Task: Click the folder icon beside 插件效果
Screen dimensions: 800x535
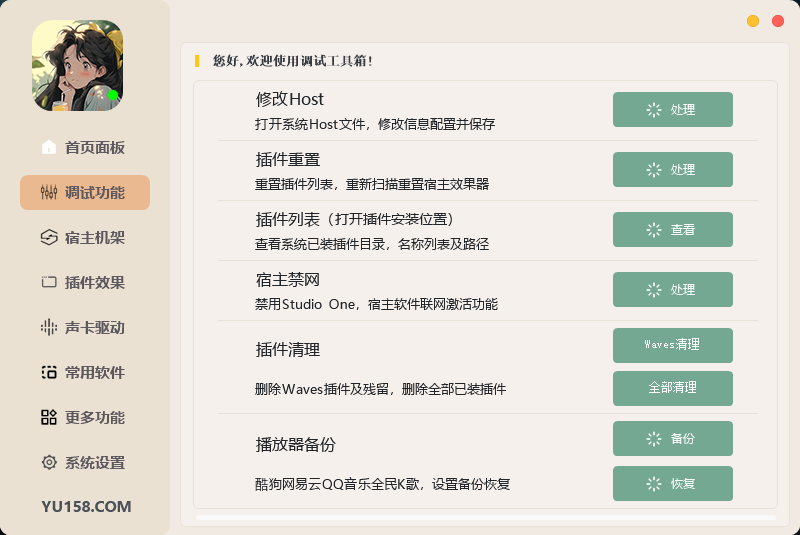Action: coord(48,282)
